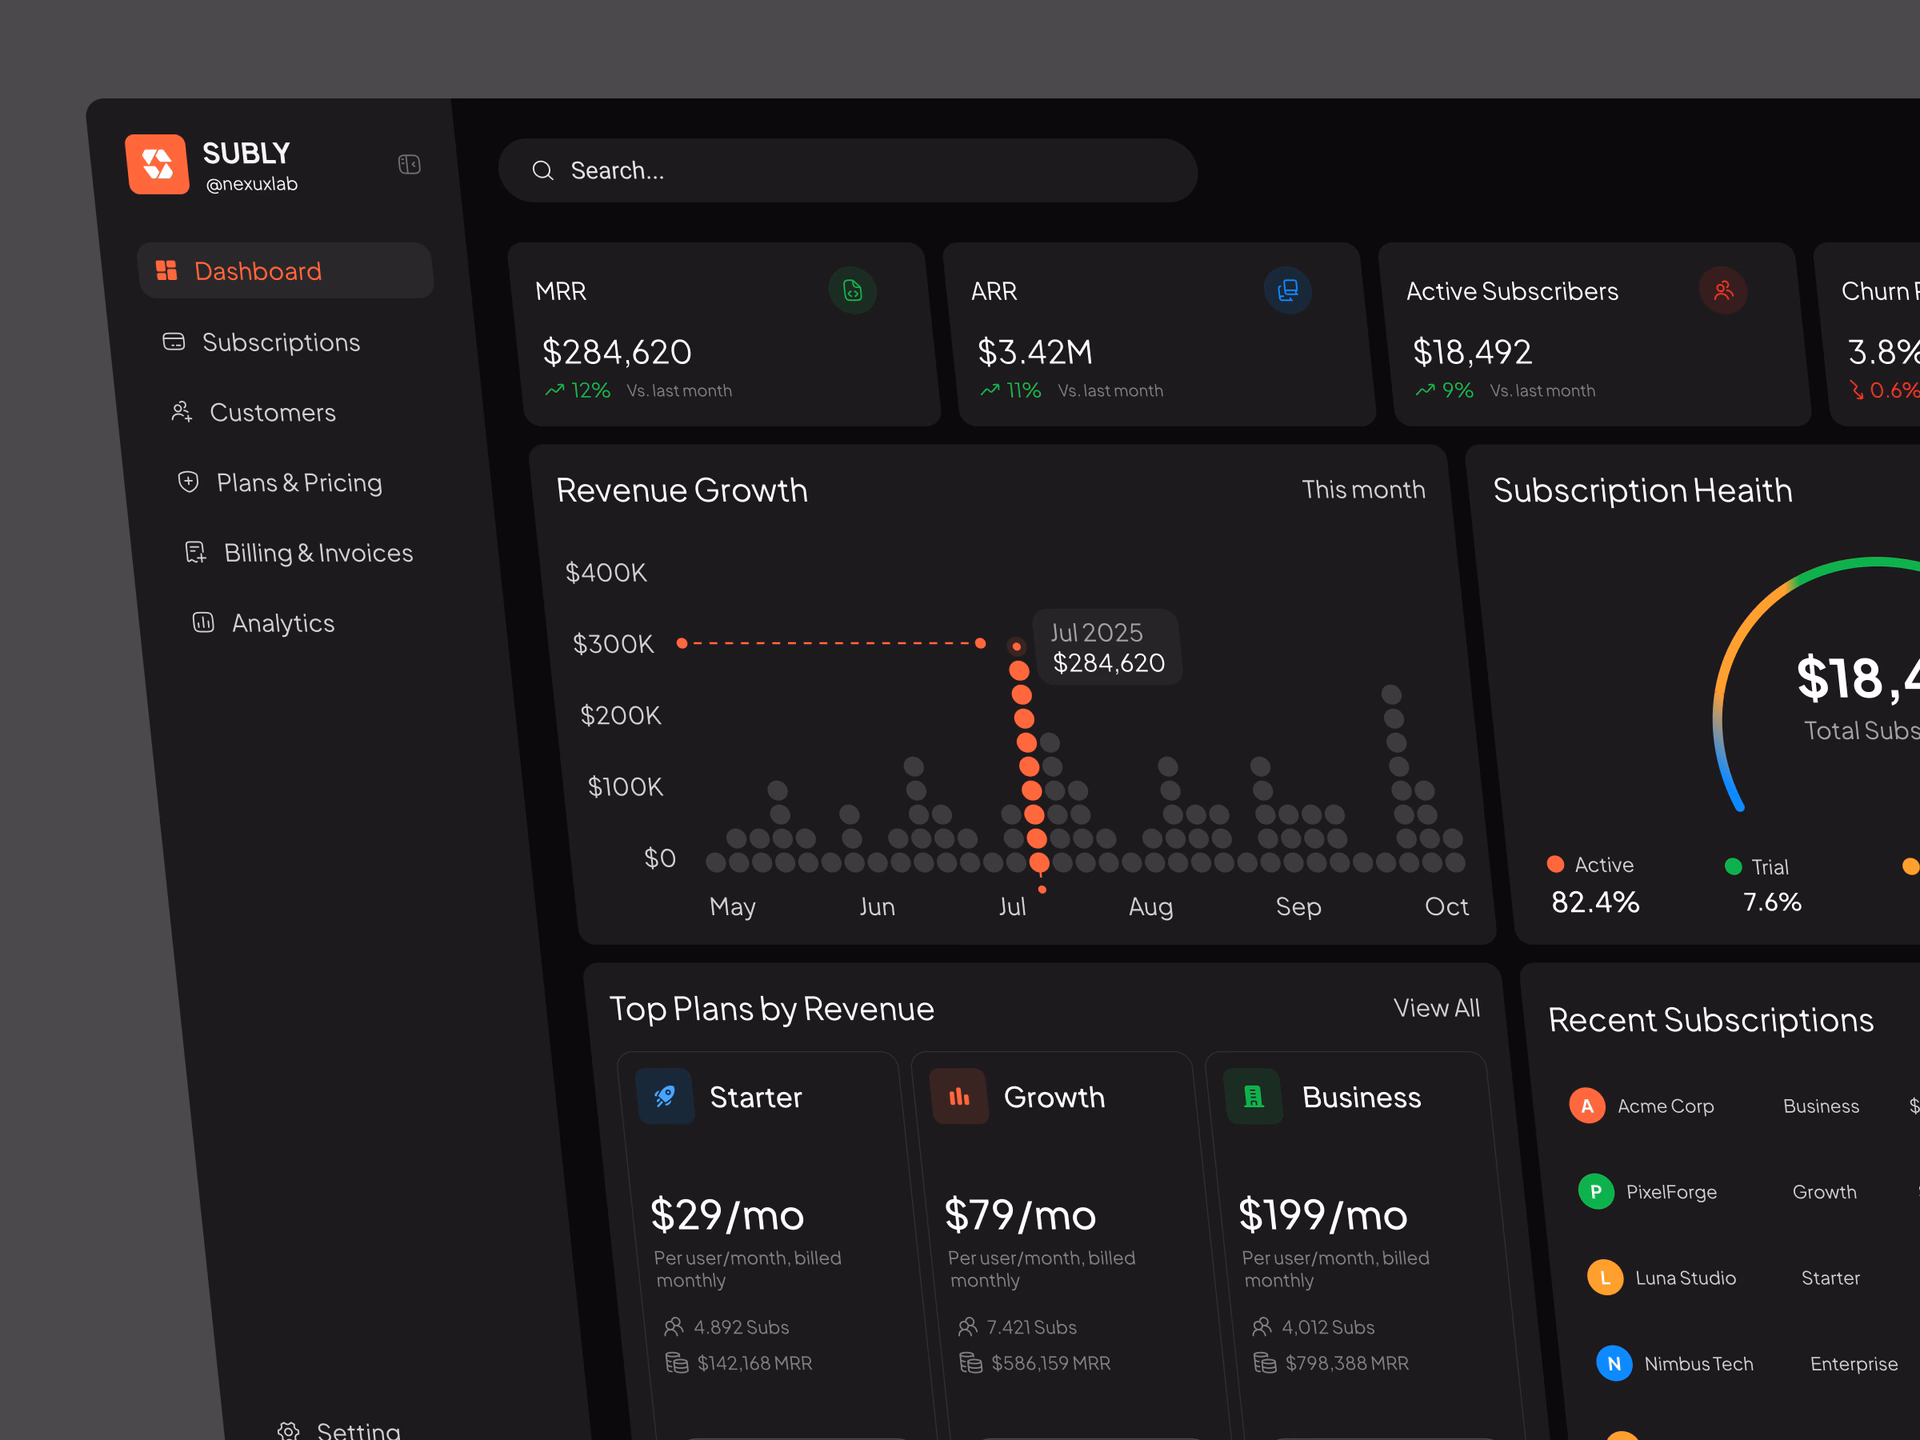Click View All in Top Plans
Image resolution: width=1920 pixels, height=1440 pixels.
(1436, 1008)
